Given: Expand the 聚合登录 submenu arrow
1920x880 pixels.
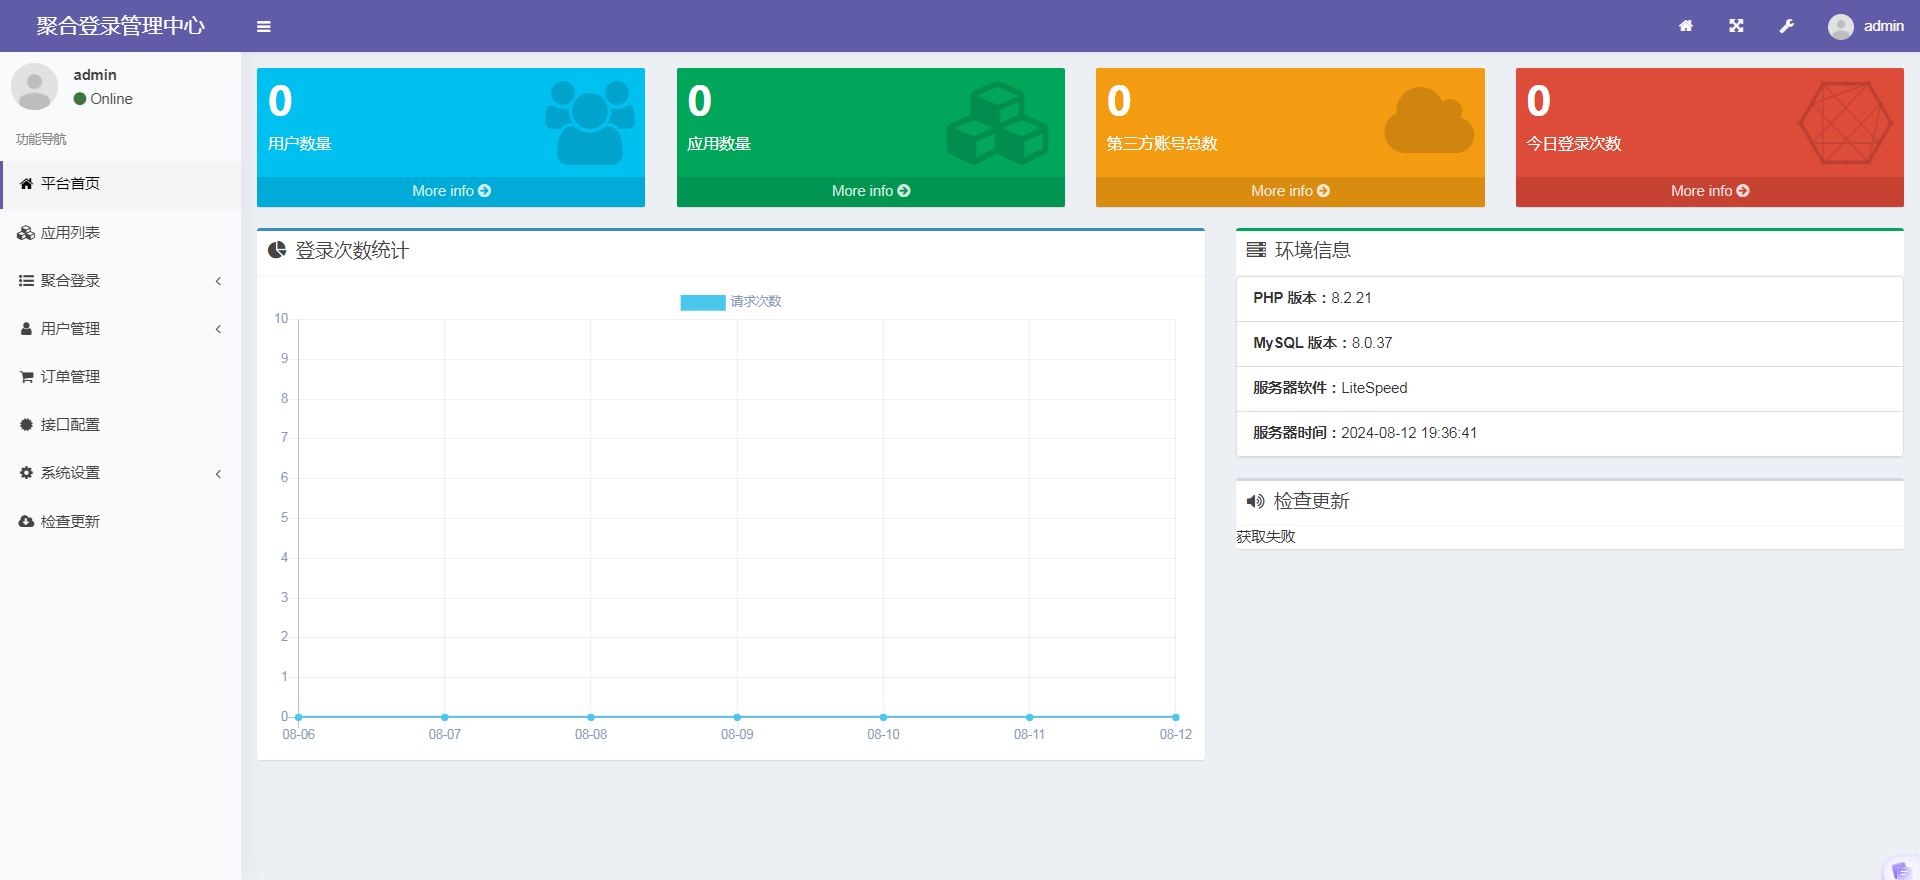Looking at the screenshot, I should coord(218,281).
